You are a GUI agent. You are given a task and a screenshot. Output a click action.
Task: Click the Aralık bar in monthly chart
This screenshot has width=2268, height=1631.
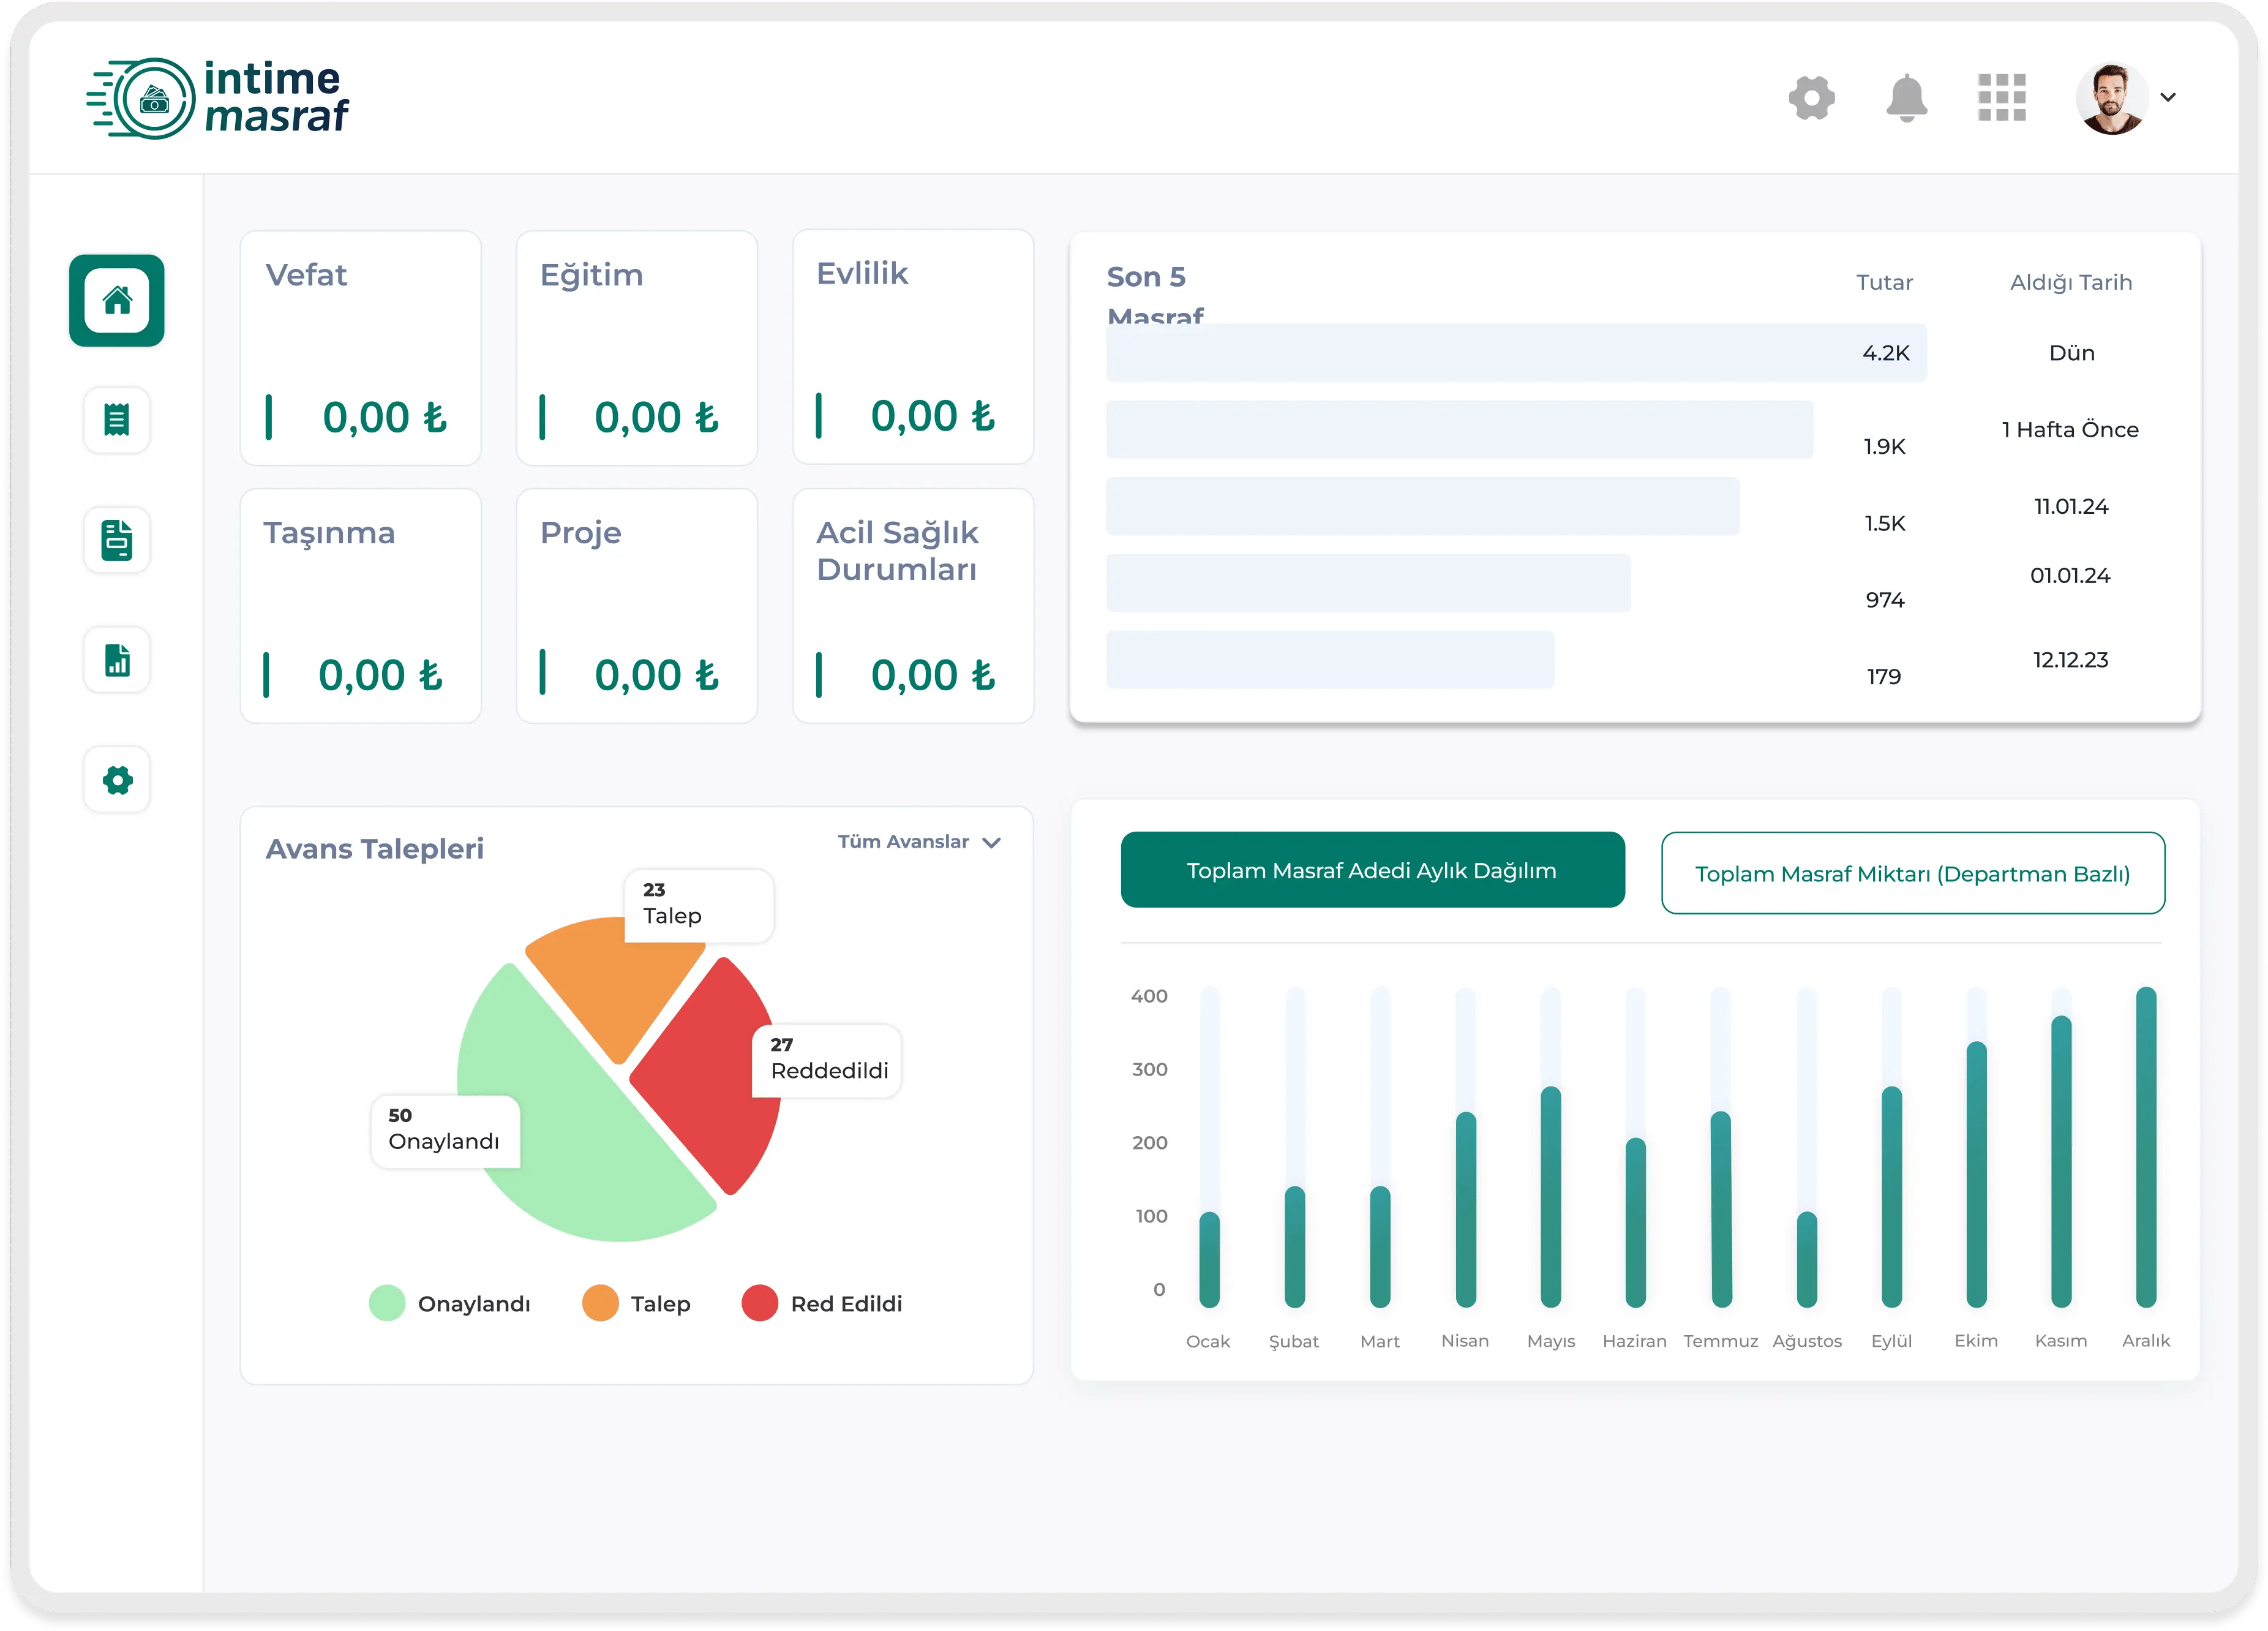(2146, 1147)
